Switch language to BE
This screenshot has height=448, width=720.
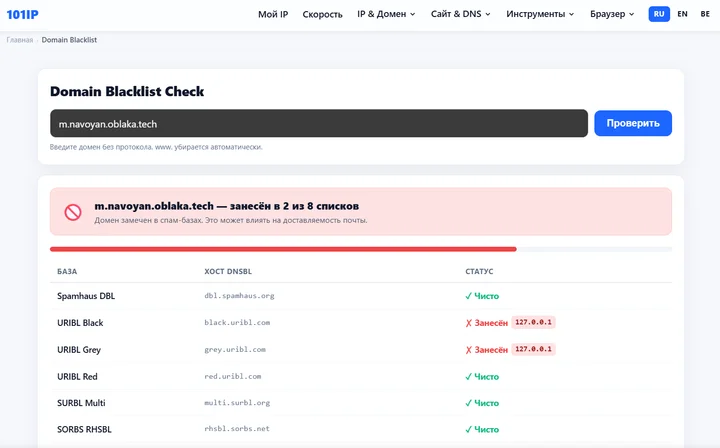(705, 14)
